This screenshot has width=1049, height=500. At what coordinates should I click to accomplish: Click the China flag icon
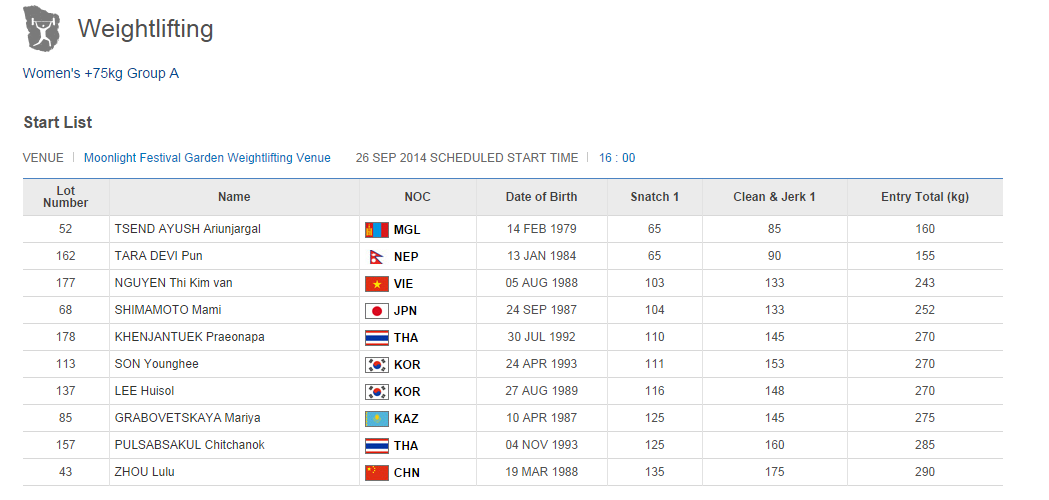coord(376,472)
